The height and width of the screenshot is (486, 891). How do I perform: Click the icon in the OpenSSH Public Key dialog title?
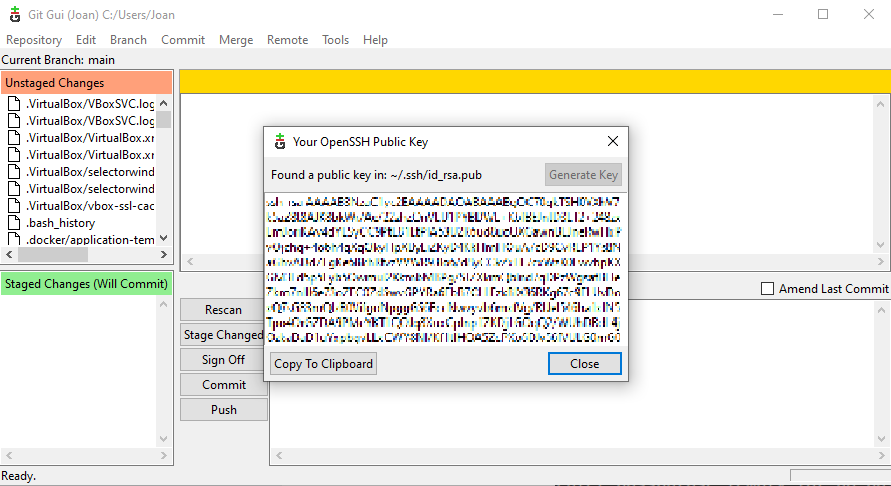(x=280, y=142)
